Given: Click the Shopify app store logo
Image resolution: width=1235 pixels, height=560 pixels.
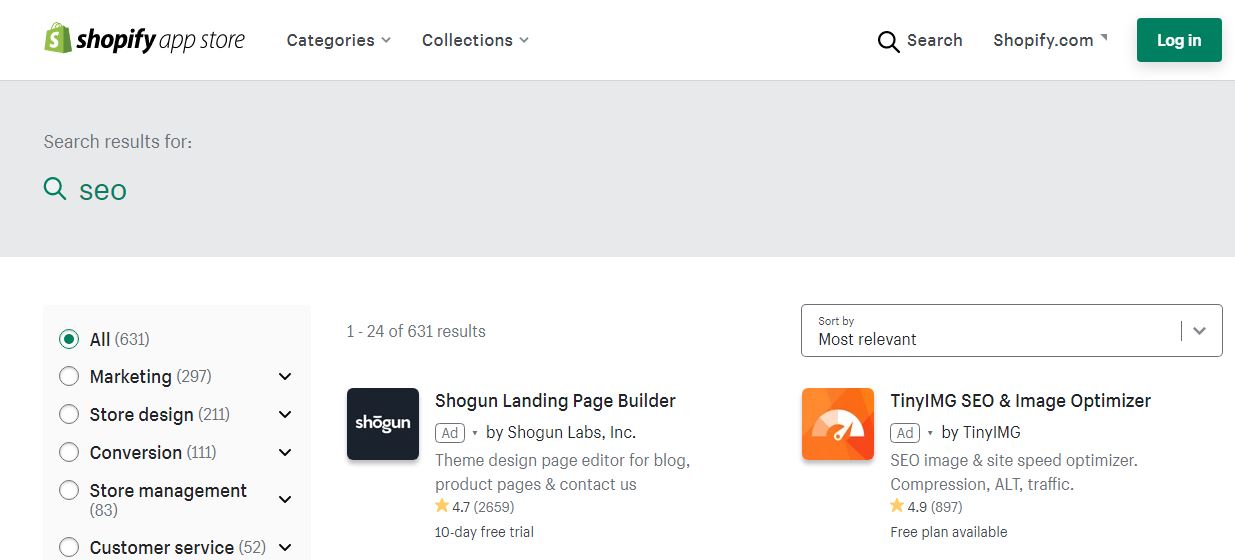Looking at the screenshot, I should tap(145, 40).
